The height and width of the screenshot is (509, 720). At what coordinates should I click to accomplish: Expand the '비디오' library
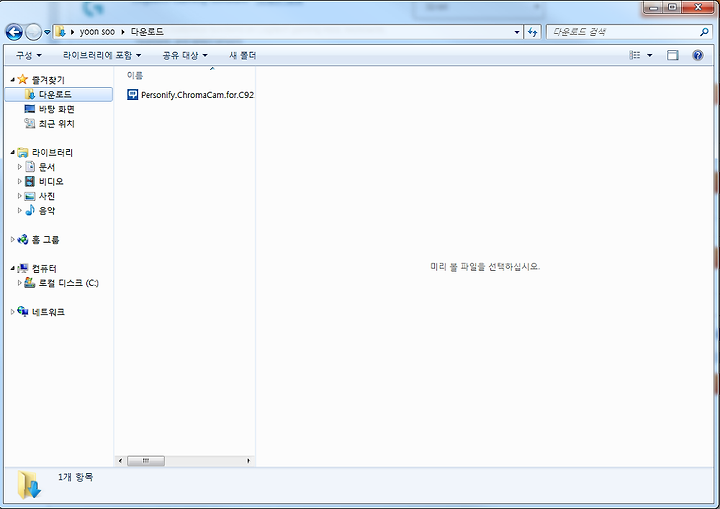coord(19,181)
